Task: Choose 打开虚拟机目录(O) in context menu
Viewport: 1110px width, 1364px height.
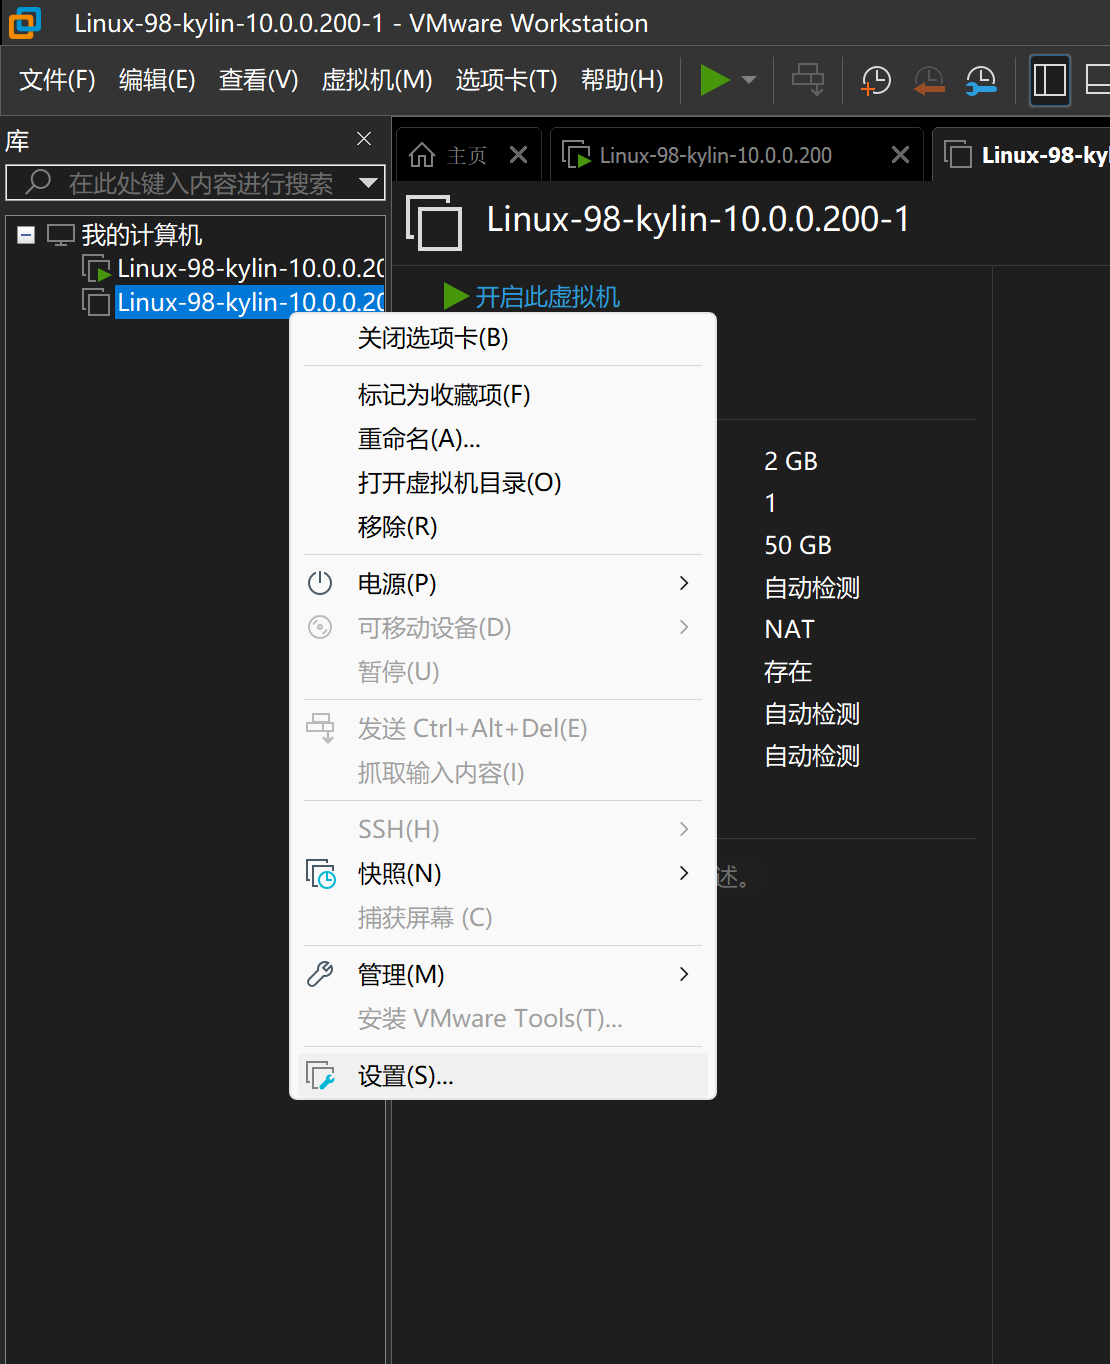Action: (503, 483)
